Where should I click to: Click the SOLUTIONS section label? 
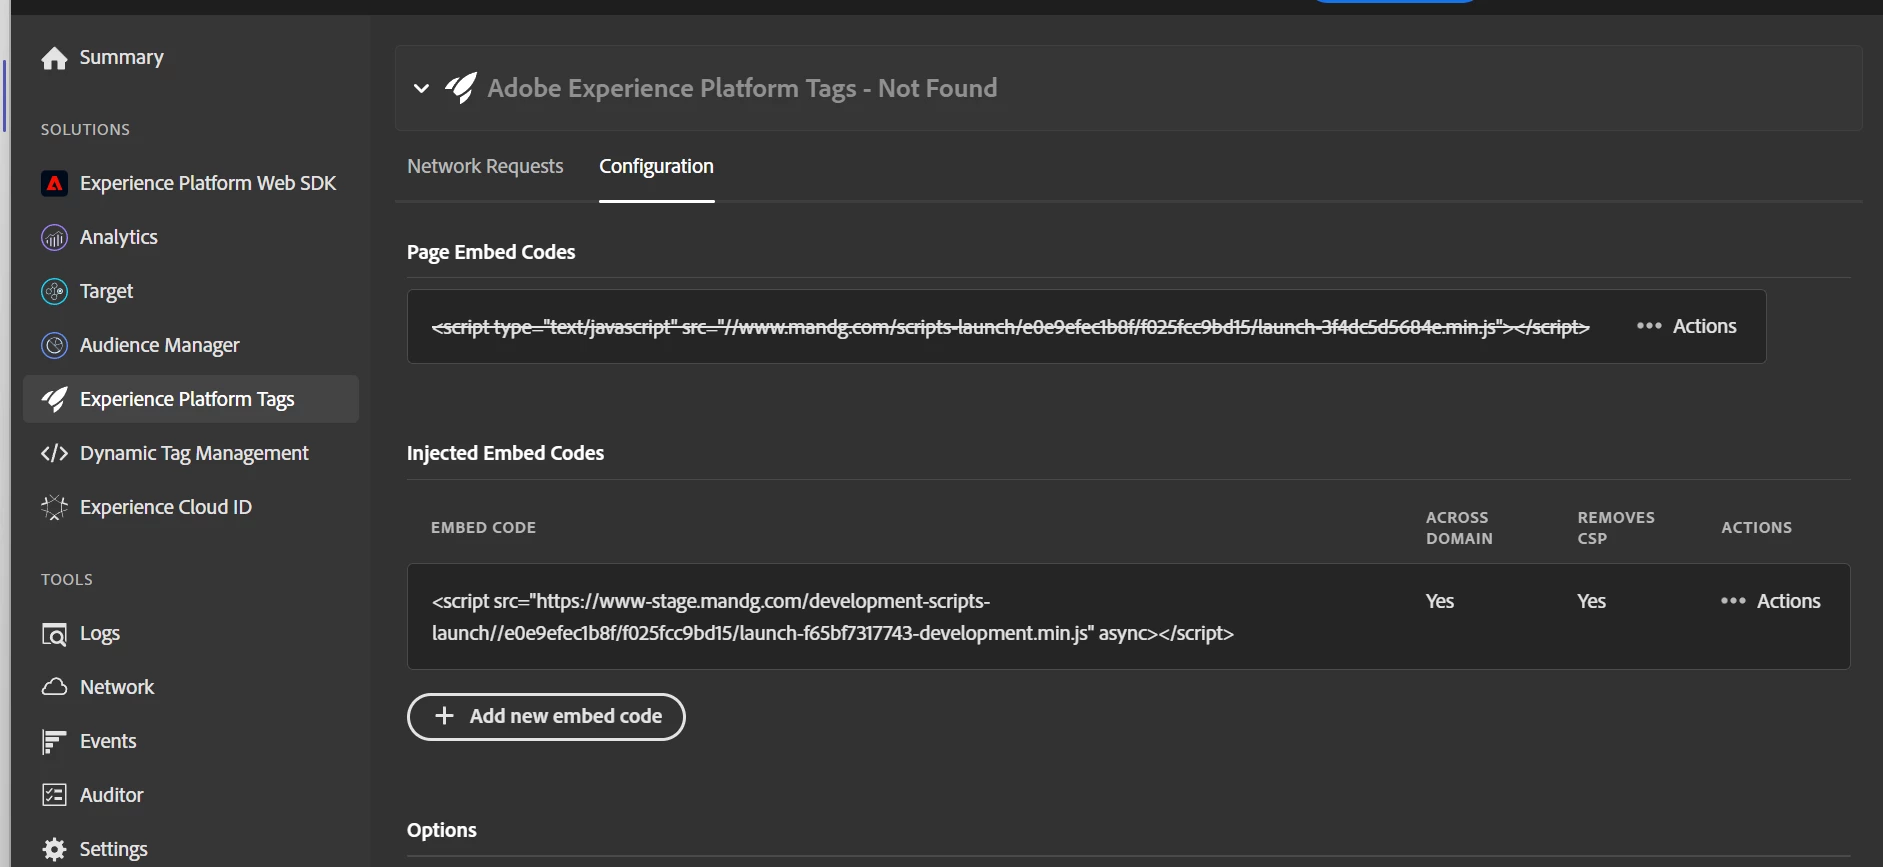85,130
